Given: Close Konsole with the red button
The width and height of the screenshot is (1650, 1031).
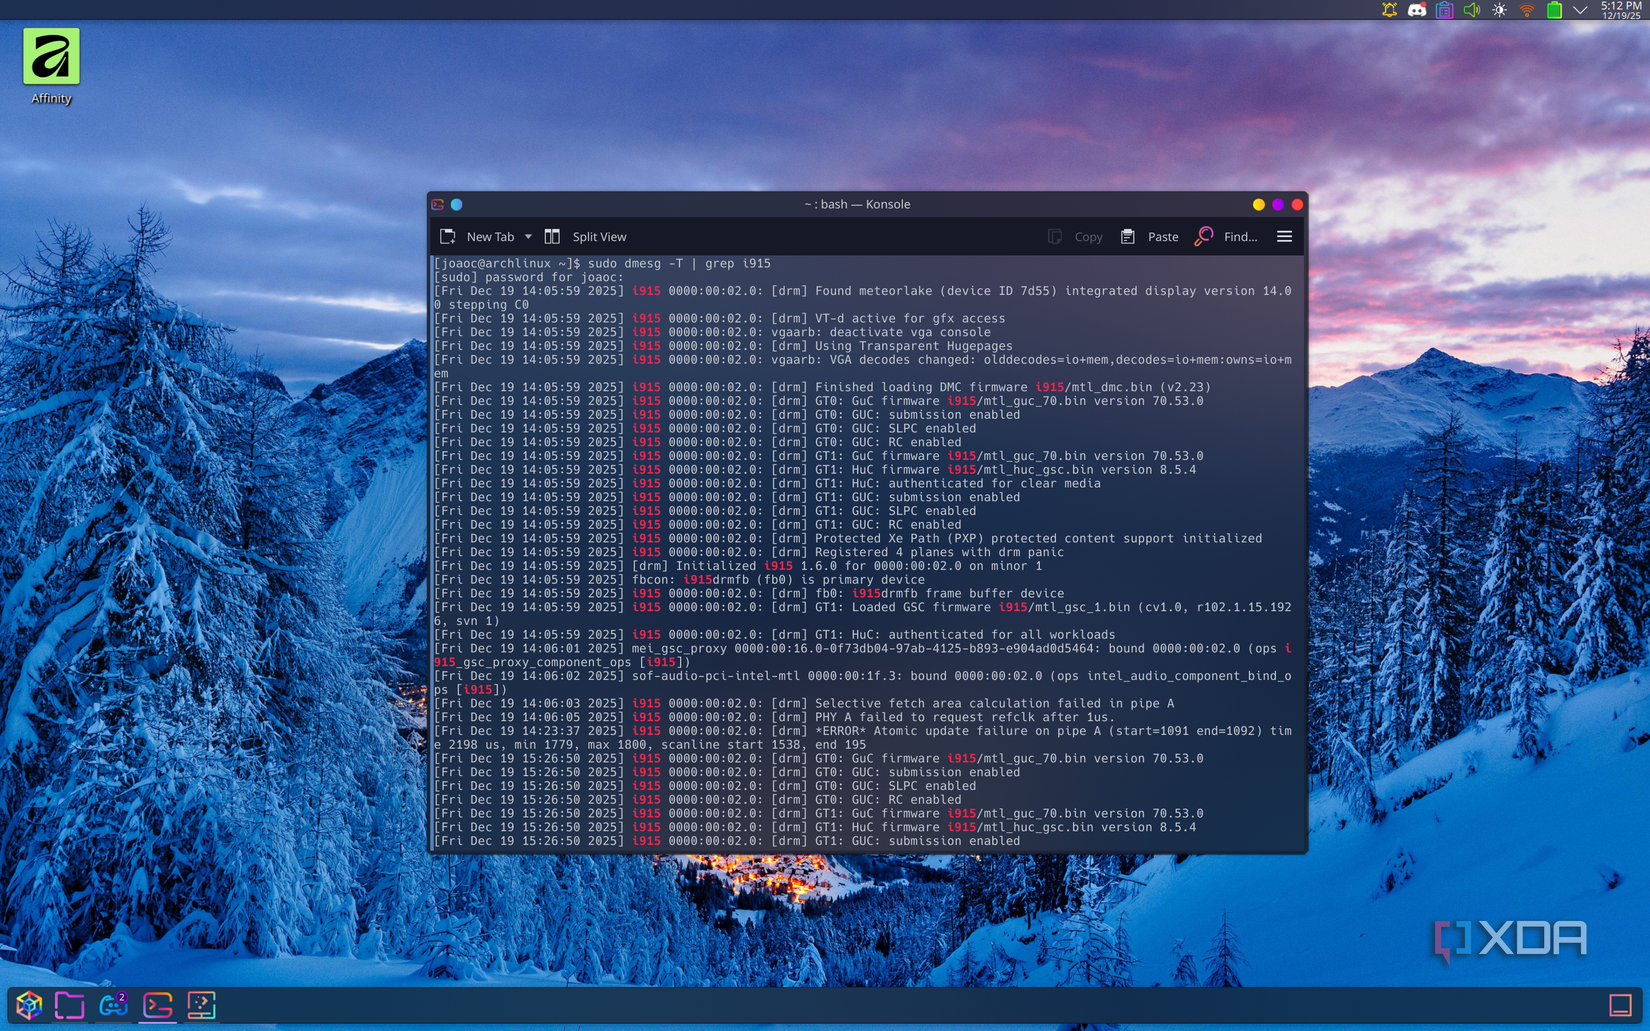Looking at the screenshot, I should click(x=1297, y=204).
